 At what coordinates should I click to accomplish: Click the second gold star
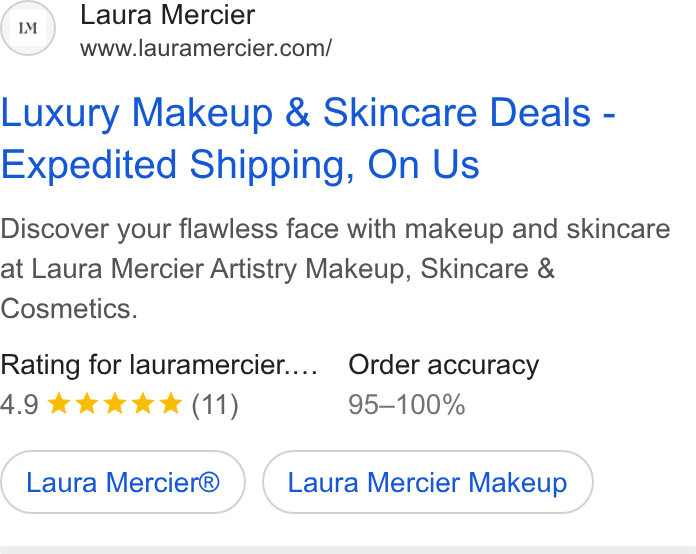pos(87,404)
